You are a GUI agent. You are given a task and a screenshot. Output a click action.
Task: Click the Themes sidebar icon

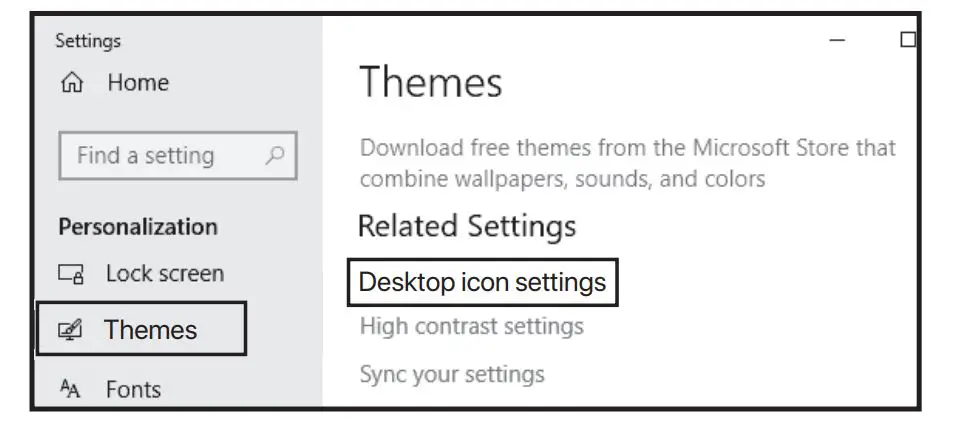[x=70, y=330]
